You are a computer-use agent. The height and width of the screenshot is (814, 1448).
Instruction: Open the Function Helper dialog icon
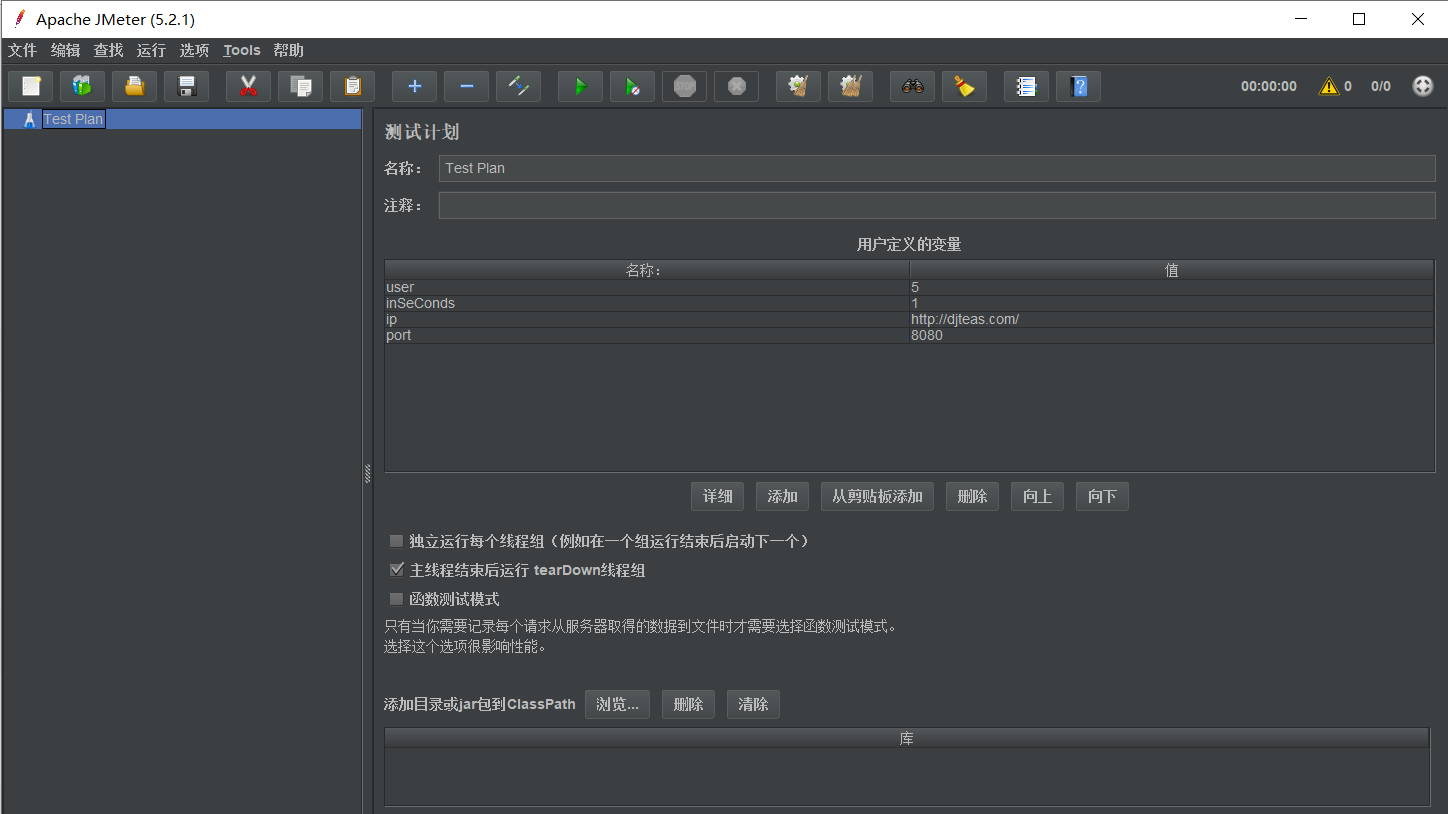1026,86
